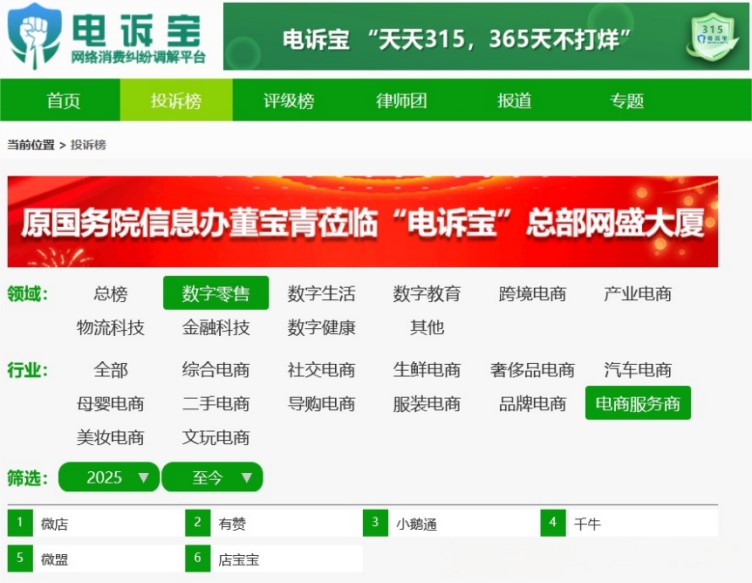Image resolution: width=752 pixels, height=583 pixels.
Task: Click the red 董宝青 banner image
Action: (x=362, y=222)
